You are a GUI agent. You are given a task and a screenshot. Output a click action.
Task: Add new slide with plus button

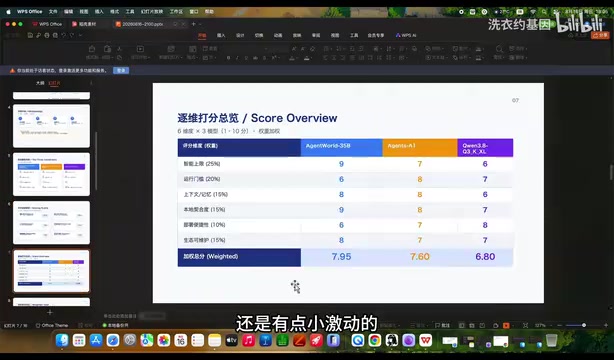click(x=50, y=312)
